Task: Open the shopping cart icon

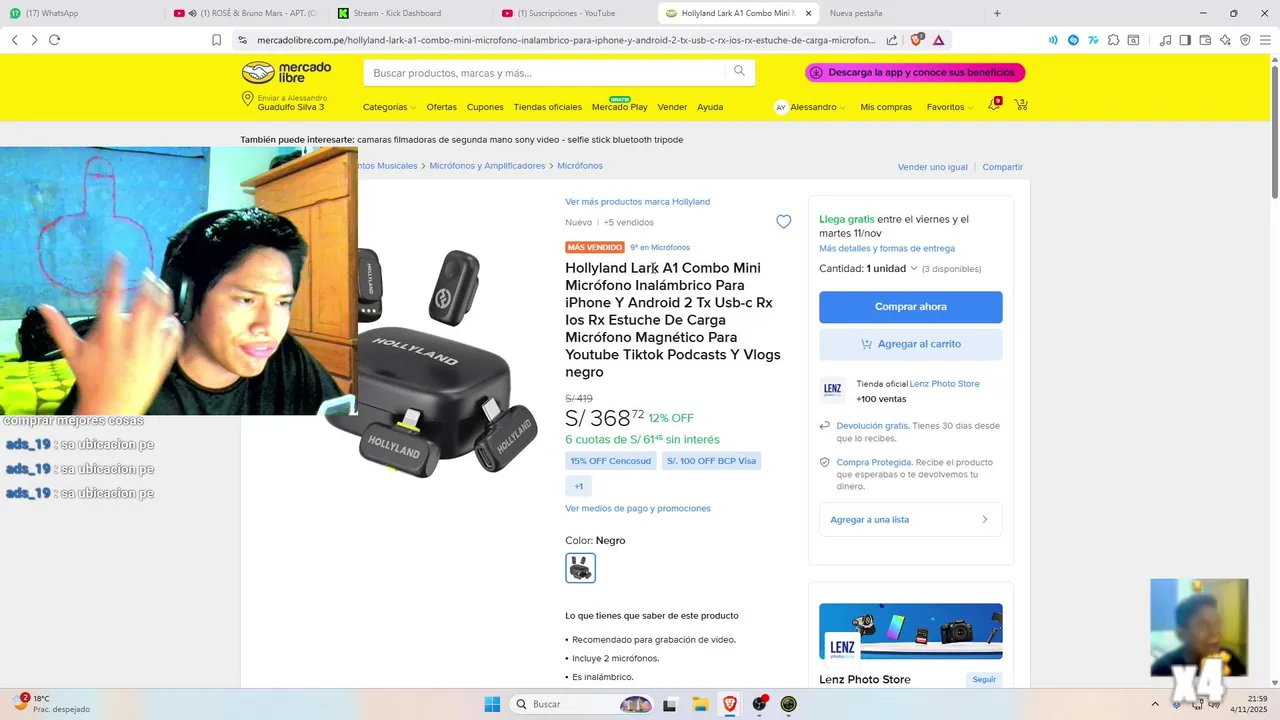Action: pyautogui.click(x=1021, y=105)
